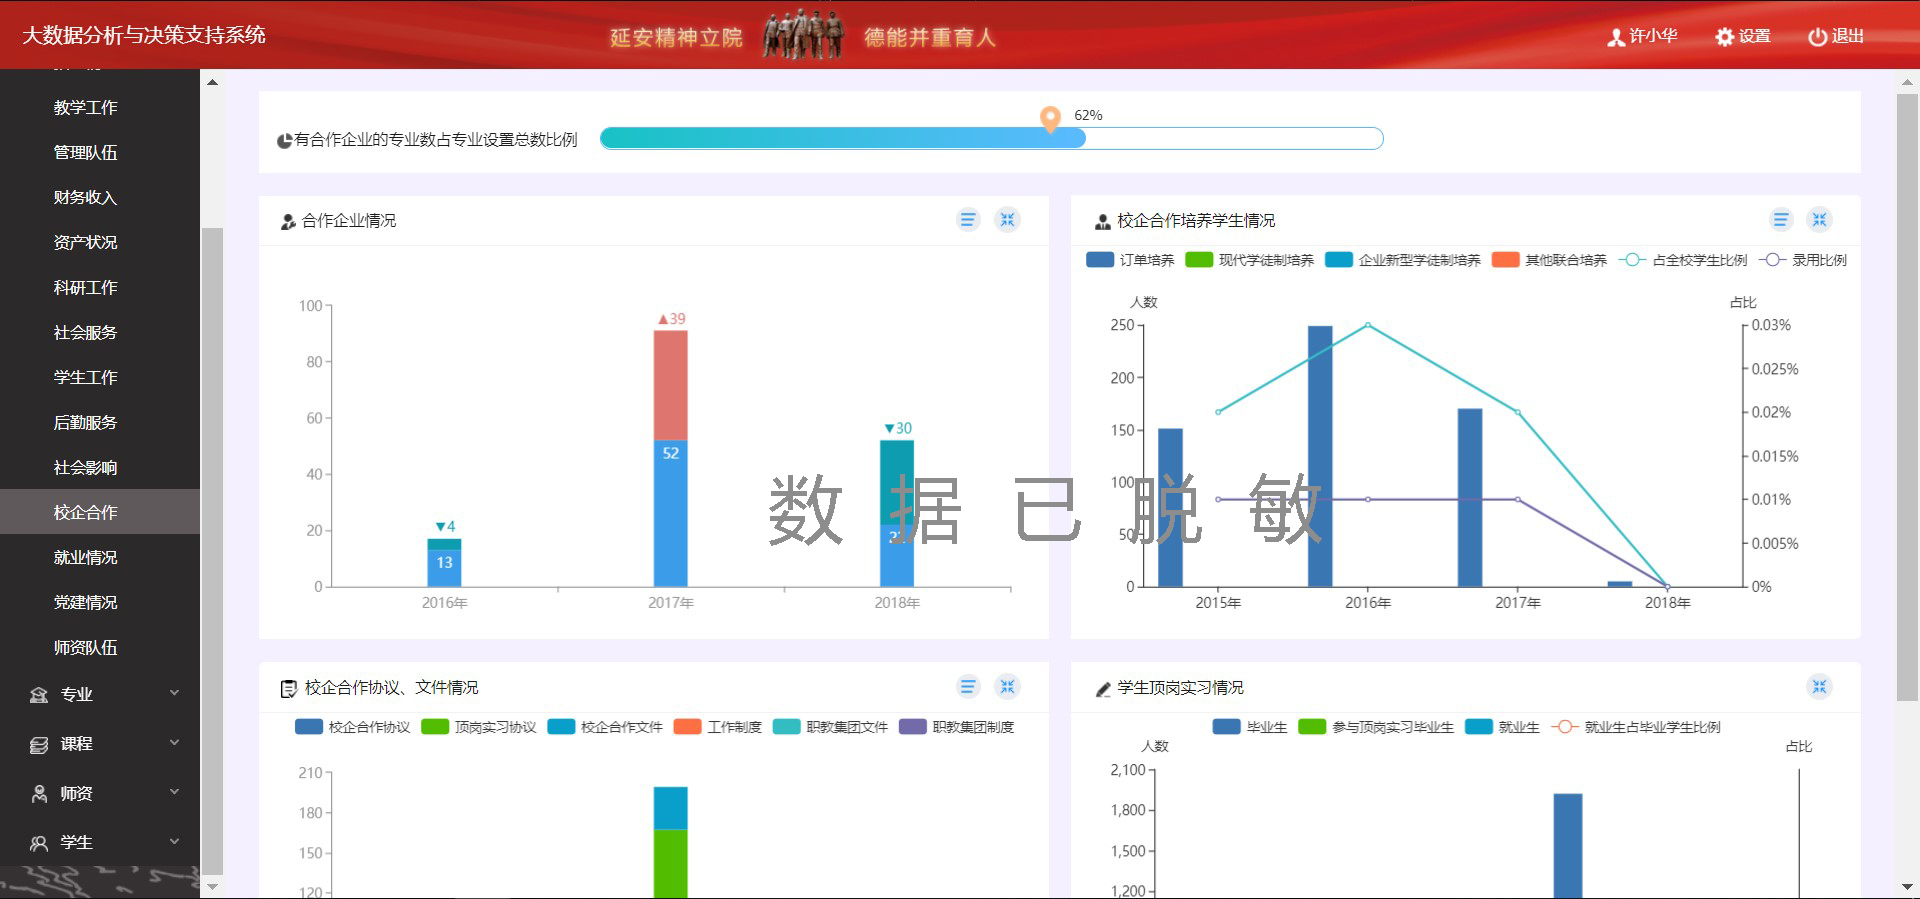Click the 2017年 red bar segment in 合作企业情况
The height and width of the screenshot is (899, 1920).
click(670, 385)
